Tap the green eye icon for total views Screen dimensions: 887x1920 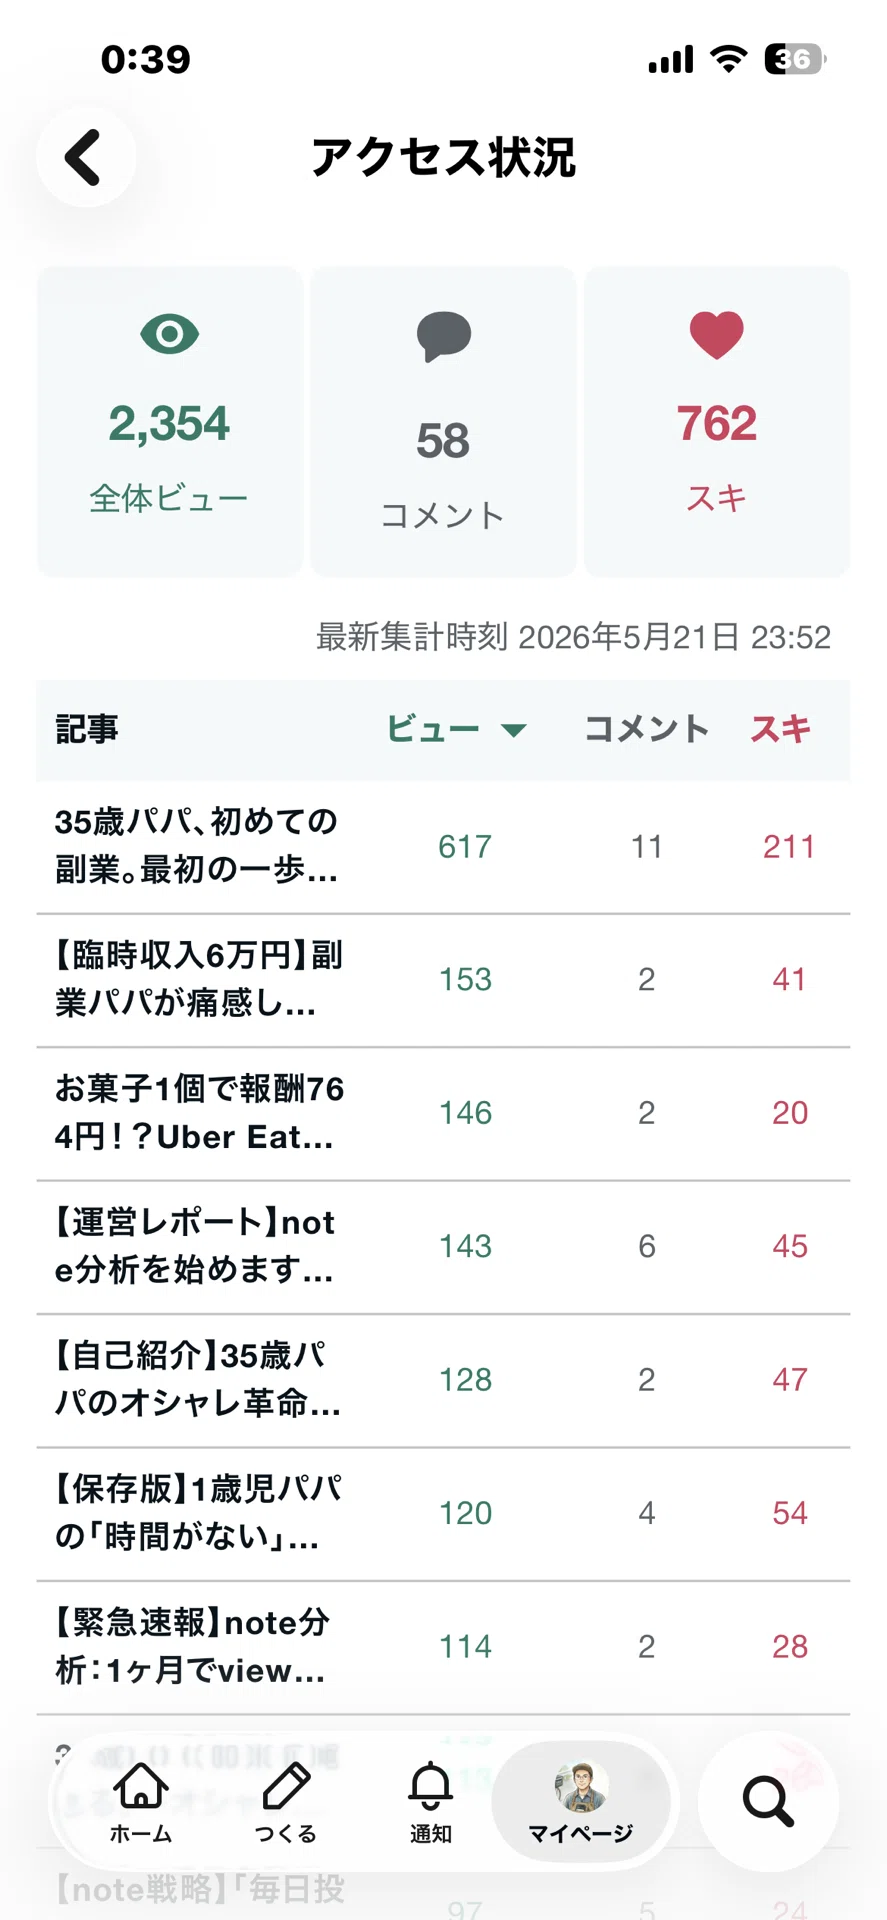coord(170,334)
